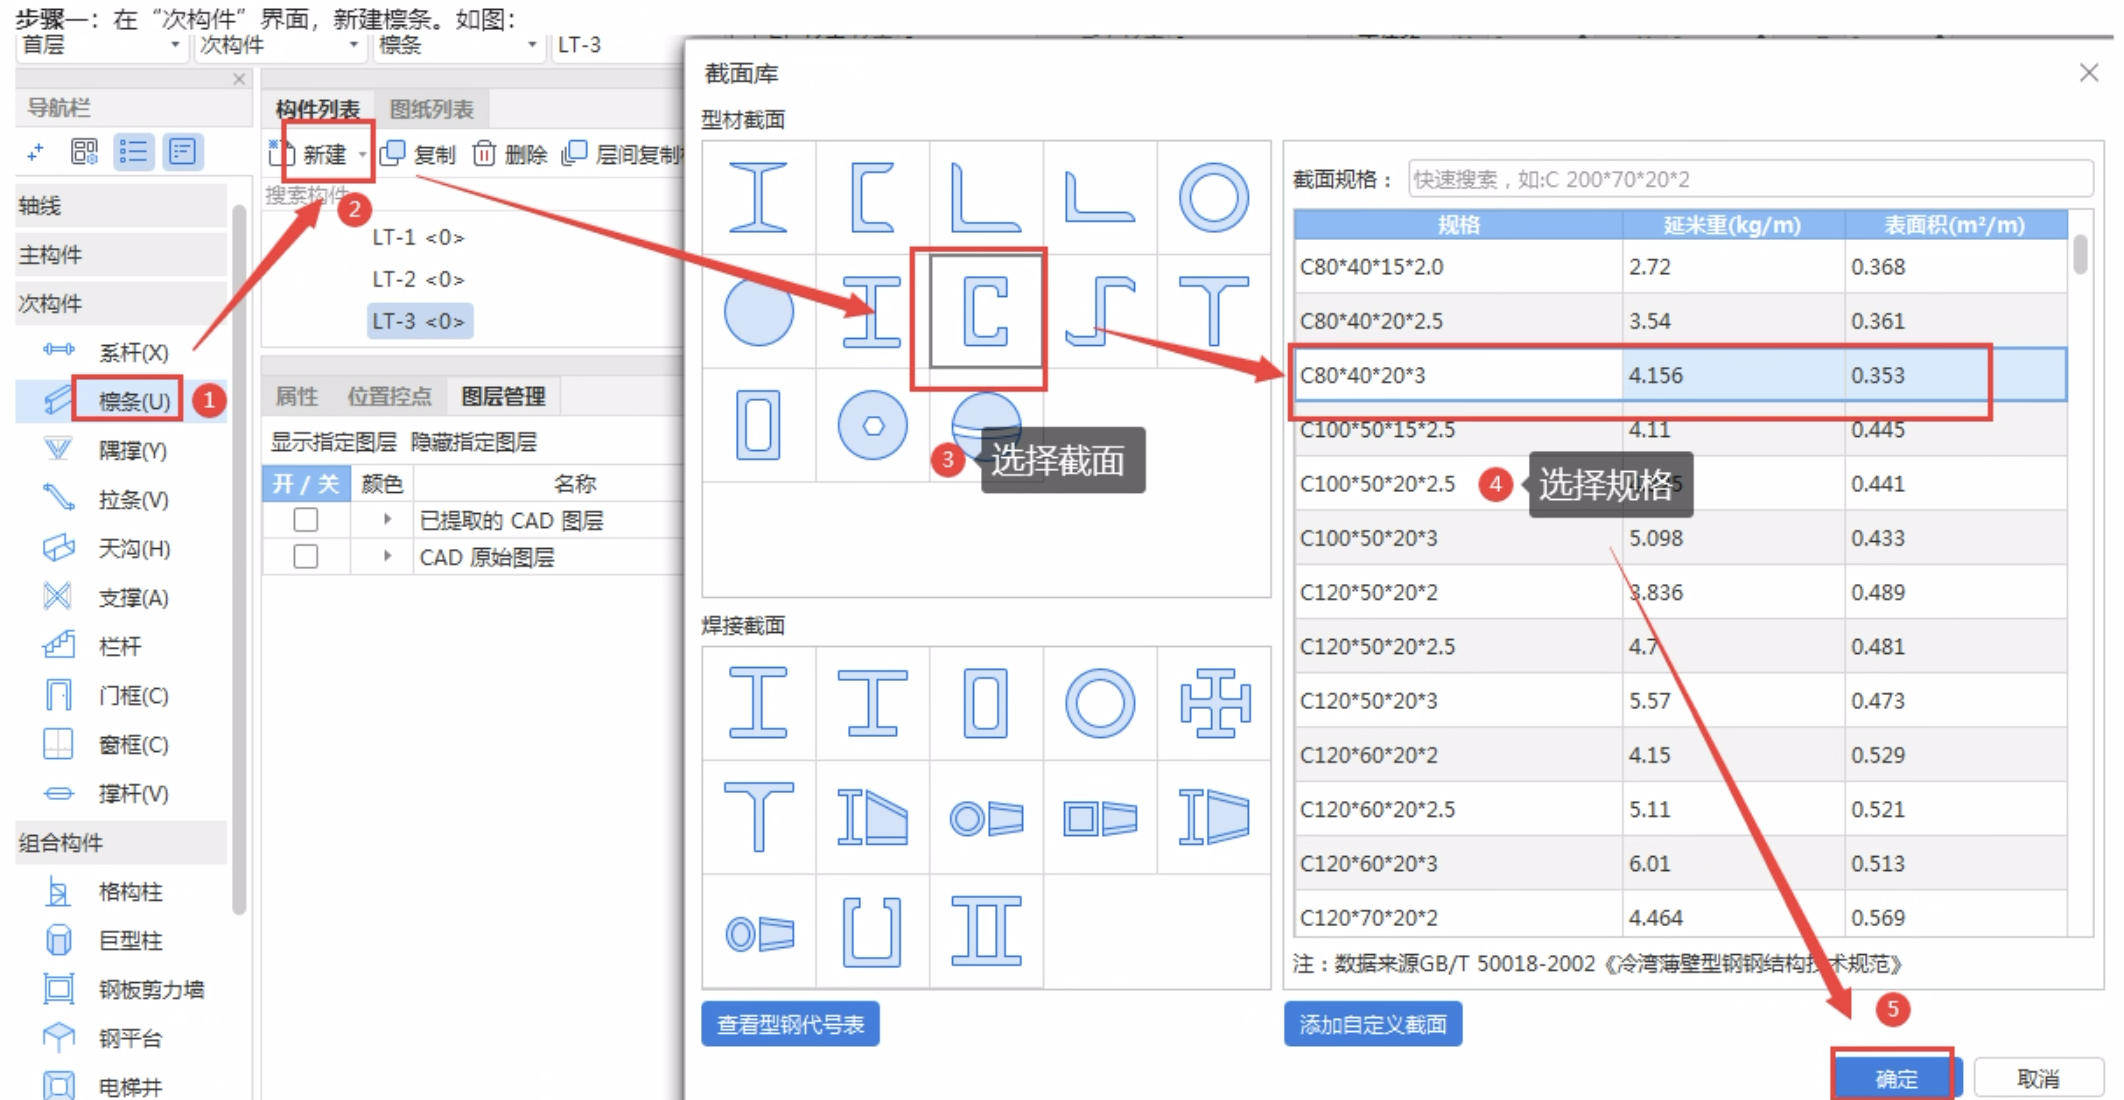The width and height of the screenshot is (2124, 1100).
Task: Click the 复制 button
Action: (420, 154)
